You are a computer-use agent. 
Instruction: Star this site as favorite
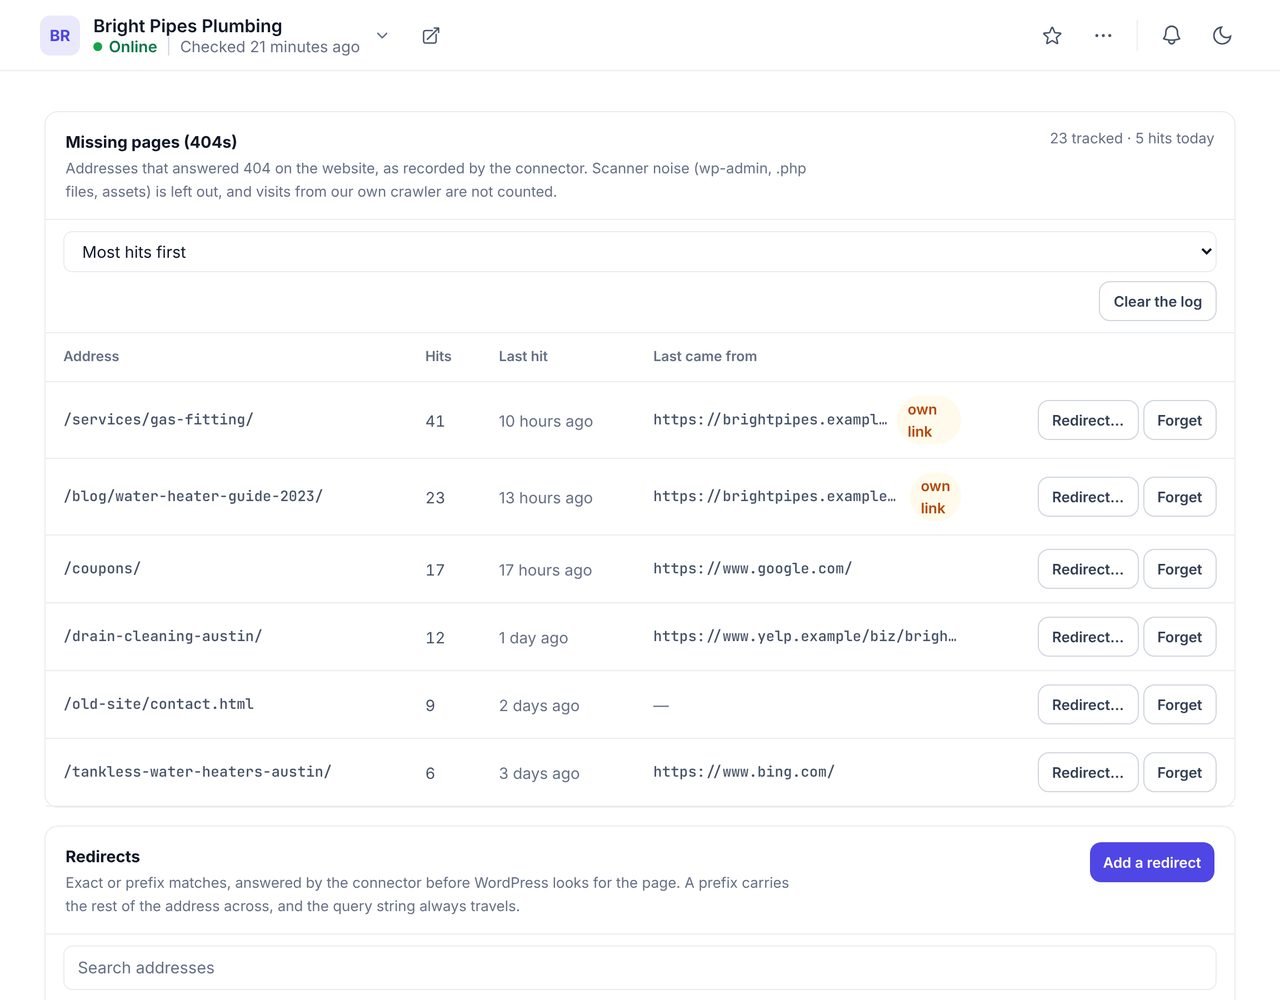point(1052,36)
